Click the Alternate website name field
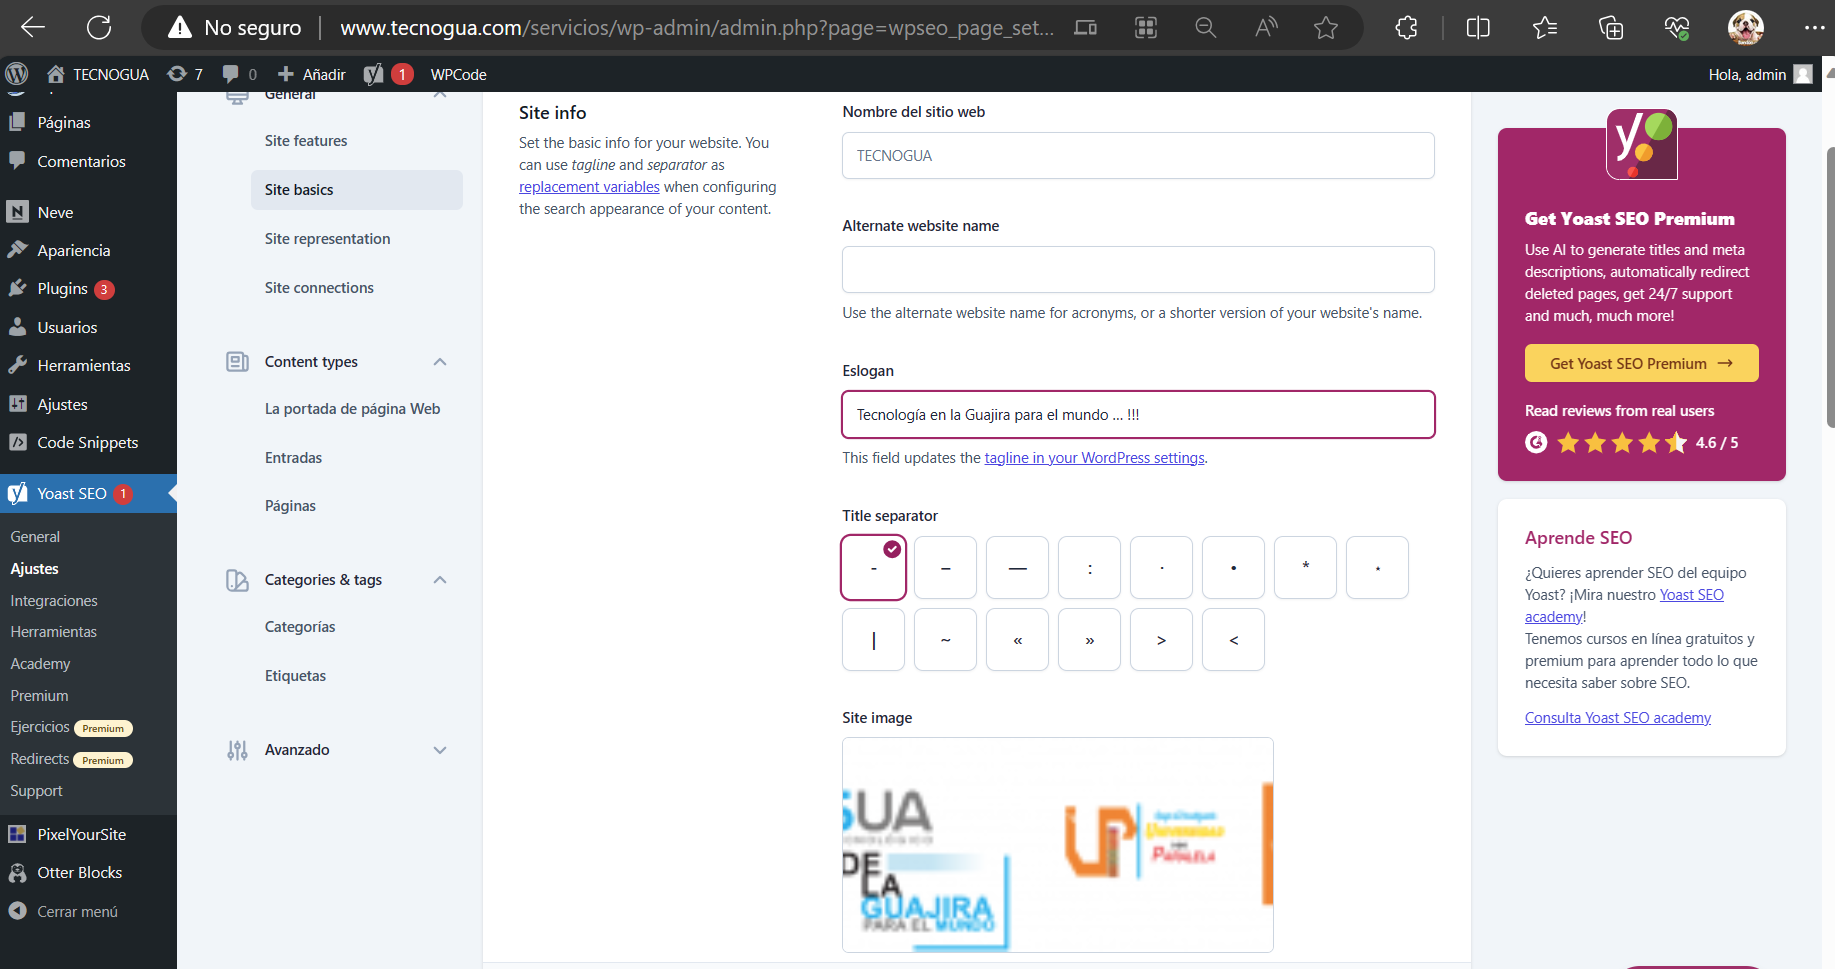 [1138, 270]
